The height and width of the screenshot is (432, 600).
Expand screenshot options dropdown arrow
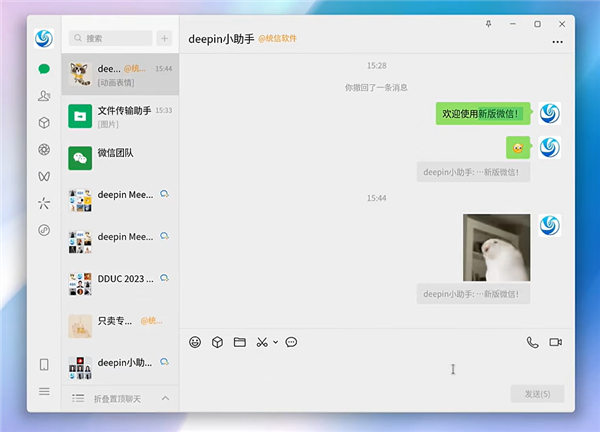tap(275, 342)
